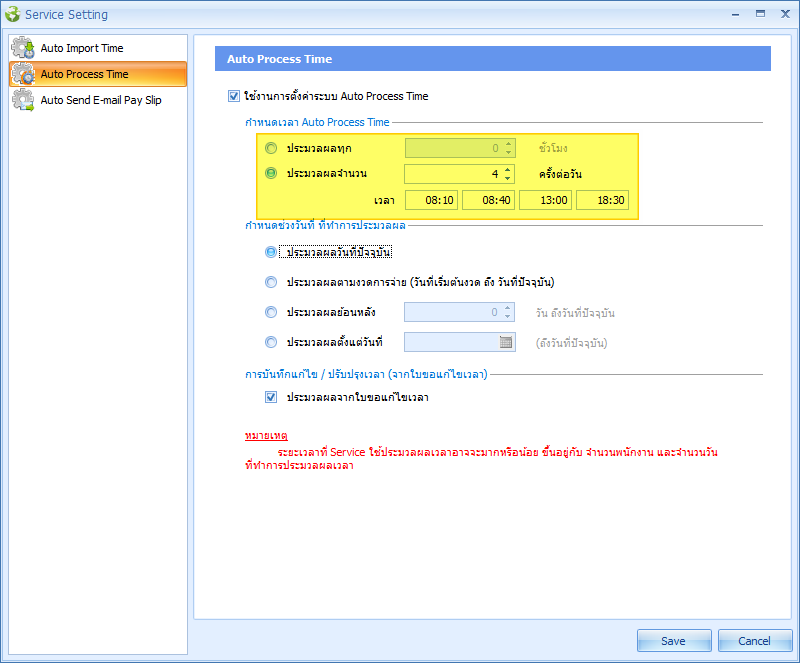Toggle the ประมวลผลจากใบขอแก้ไขเวลา checkbox
The width and height of the screenshot is (800, 663).
[271, 397]
